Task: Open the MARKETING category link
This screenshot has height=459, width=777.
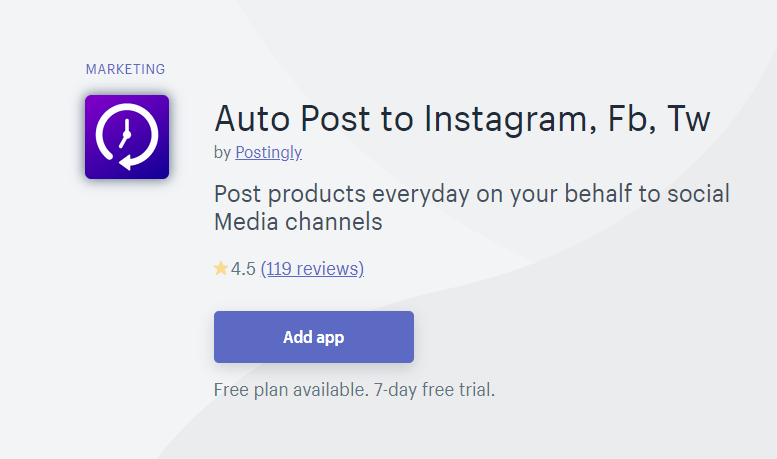Action: point(125,69)
